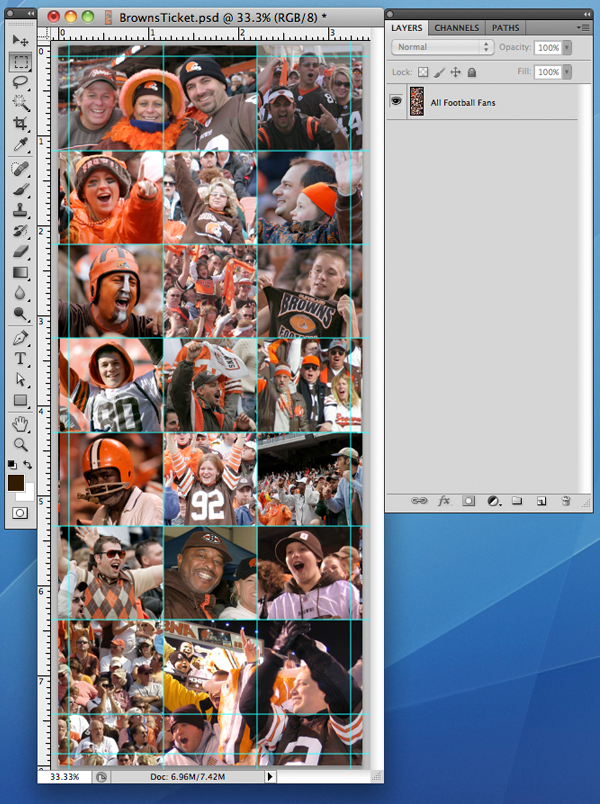This screenshot has width=600, height=804.
Task: Open the blend mode Normal dropdown
Action: [x=443, y=47]
